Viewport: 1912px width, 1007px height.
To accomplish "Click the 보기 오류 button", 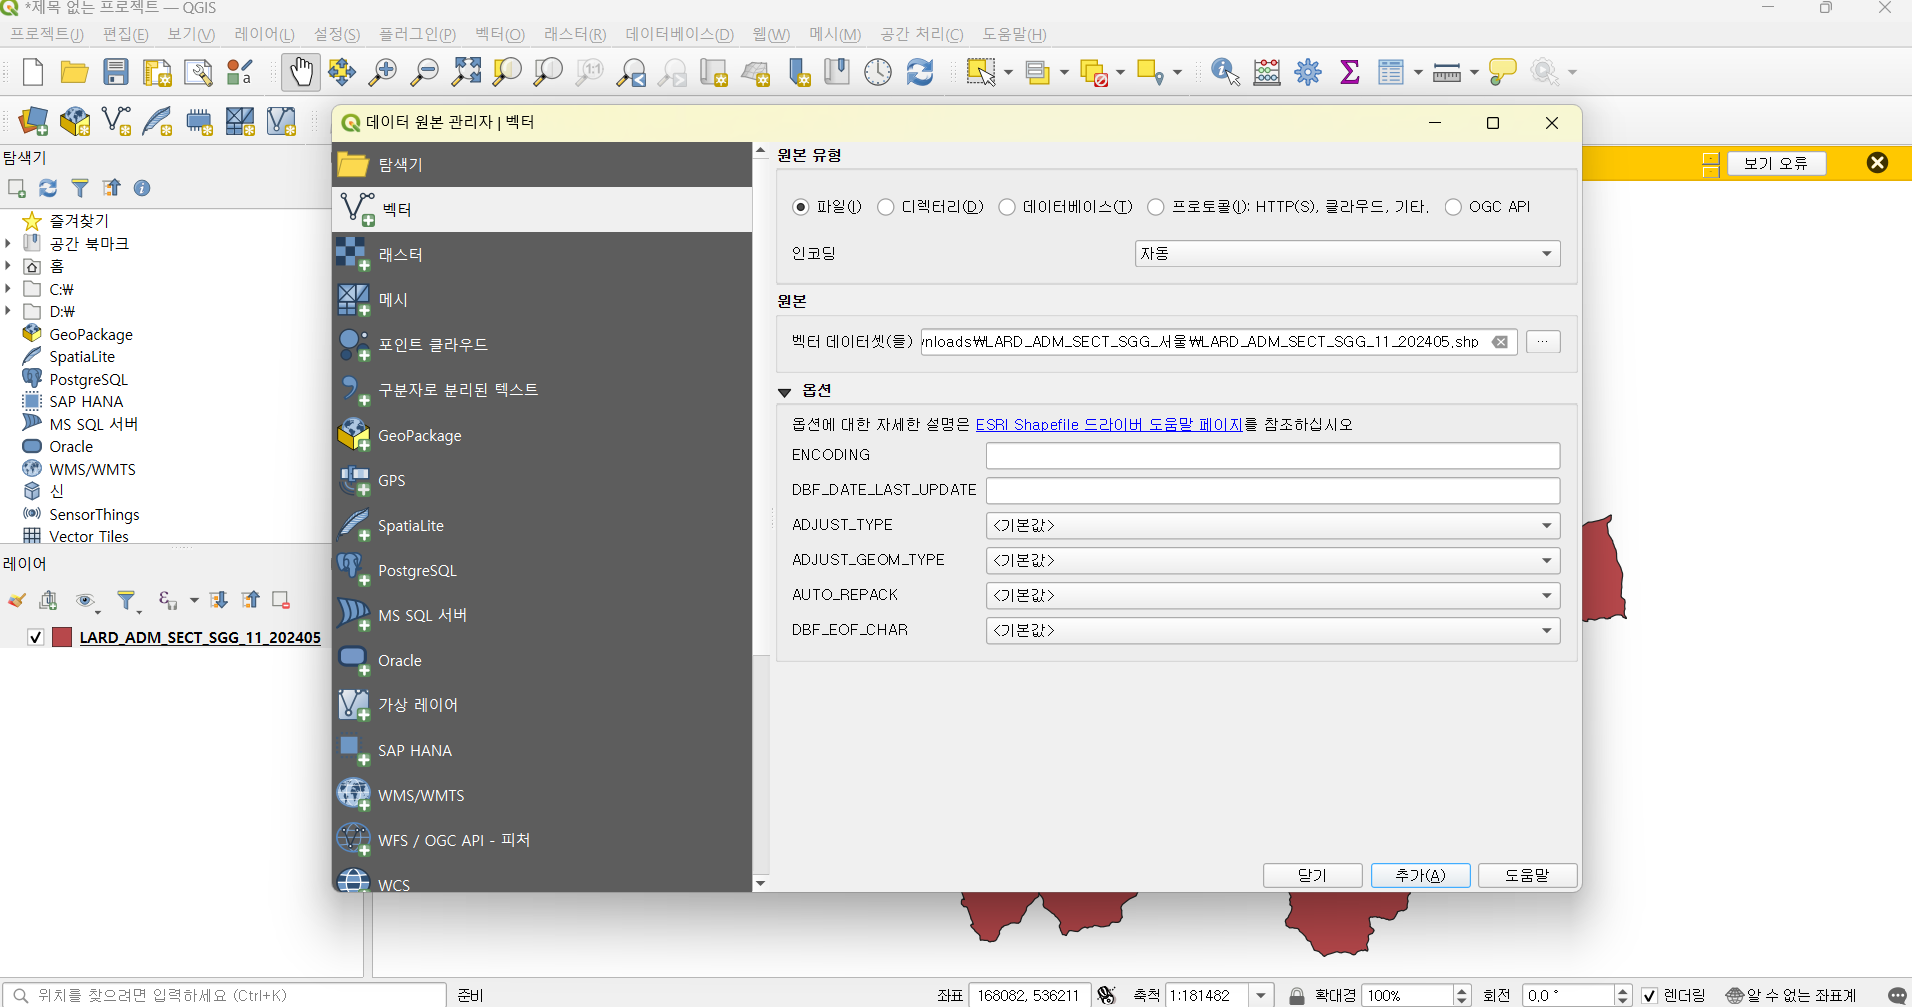I will (x=1777, y=163).
